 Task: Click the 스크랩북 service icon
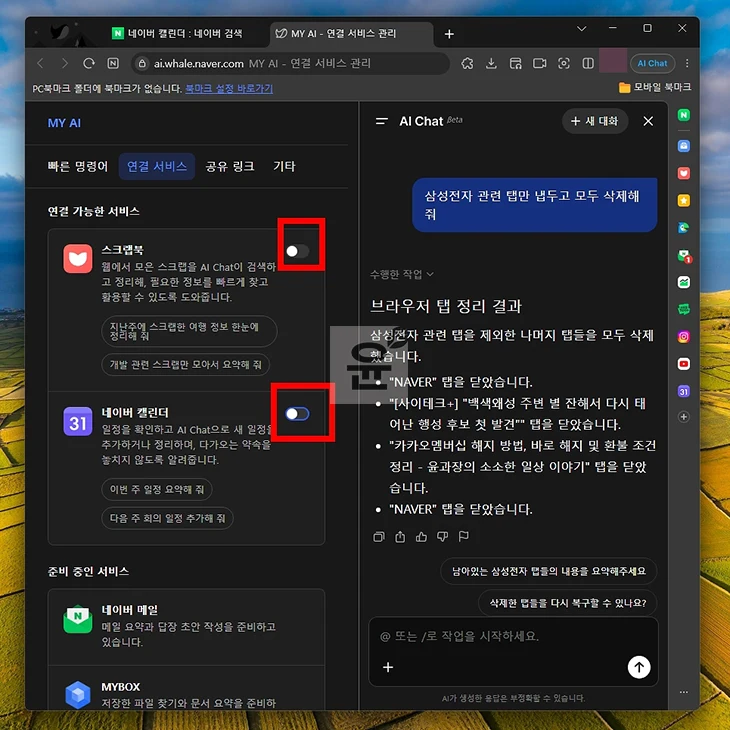(78, 258)
